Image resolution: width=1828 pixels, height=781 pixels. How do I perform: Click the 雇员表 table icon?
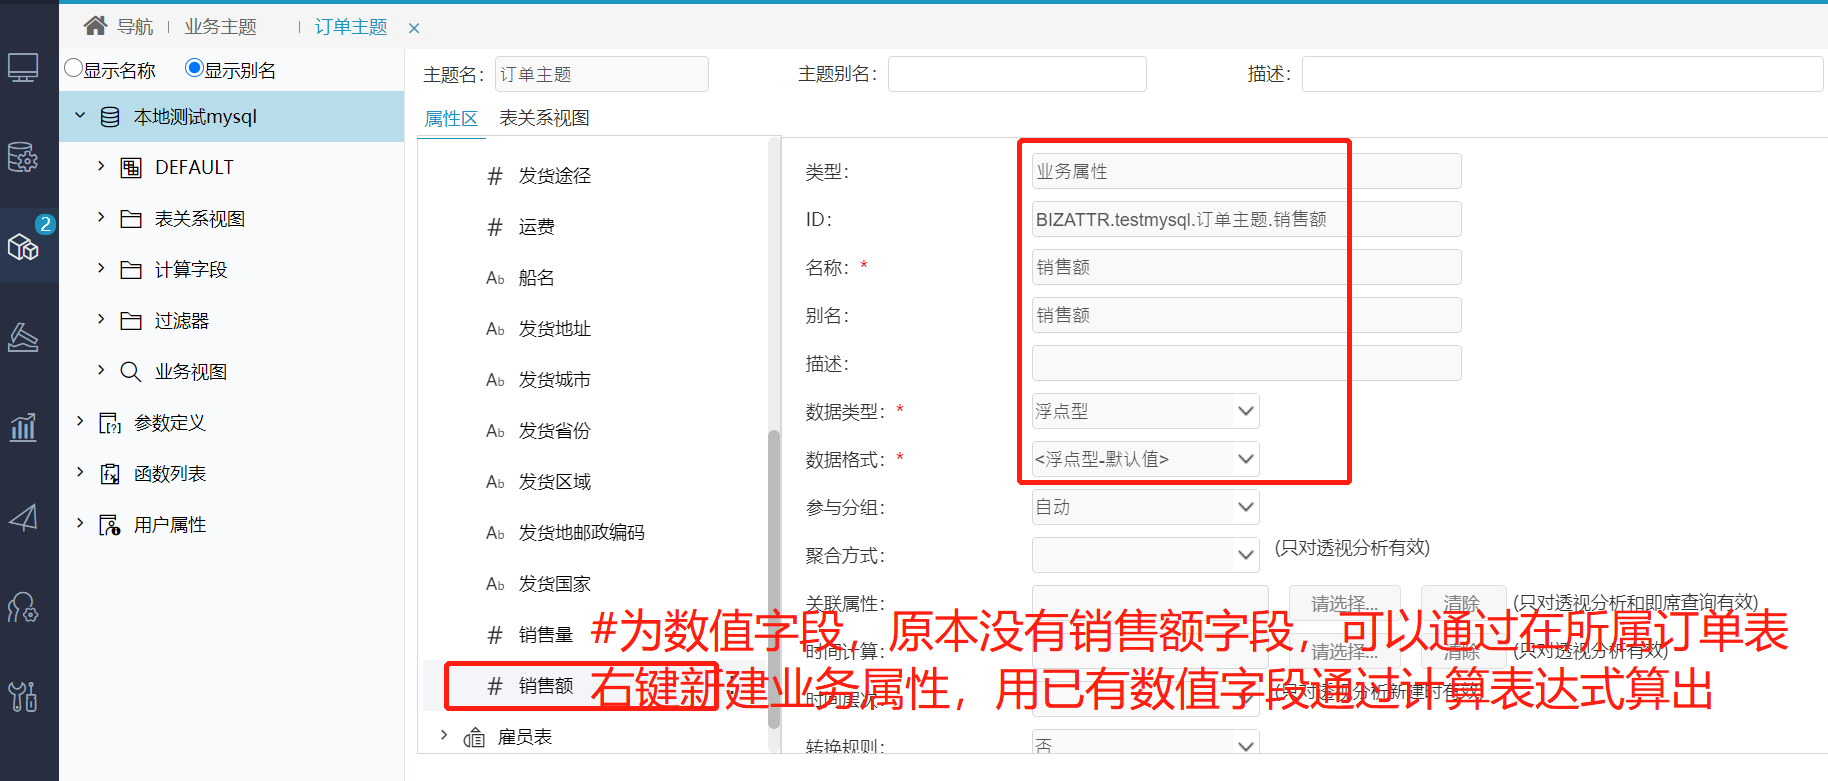(x=474, y=738)
